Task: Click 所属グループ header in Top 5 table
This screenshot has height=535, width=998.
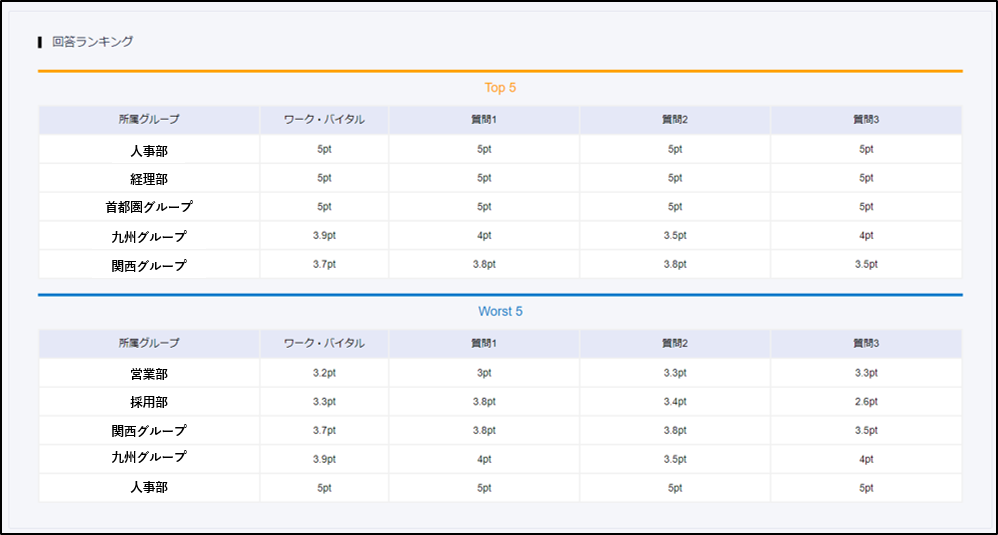Action: pos(149,120)
